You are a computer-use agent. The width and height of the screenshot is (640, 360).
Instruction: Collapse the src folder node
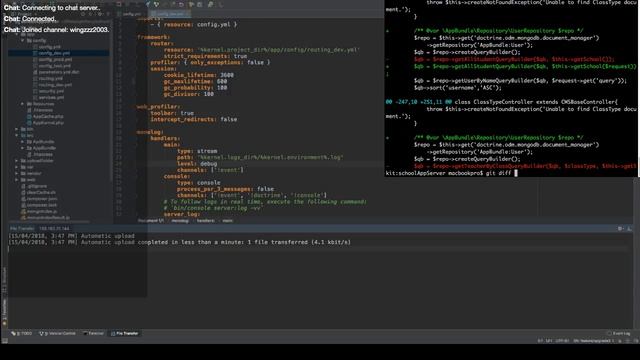pos(17,135)
